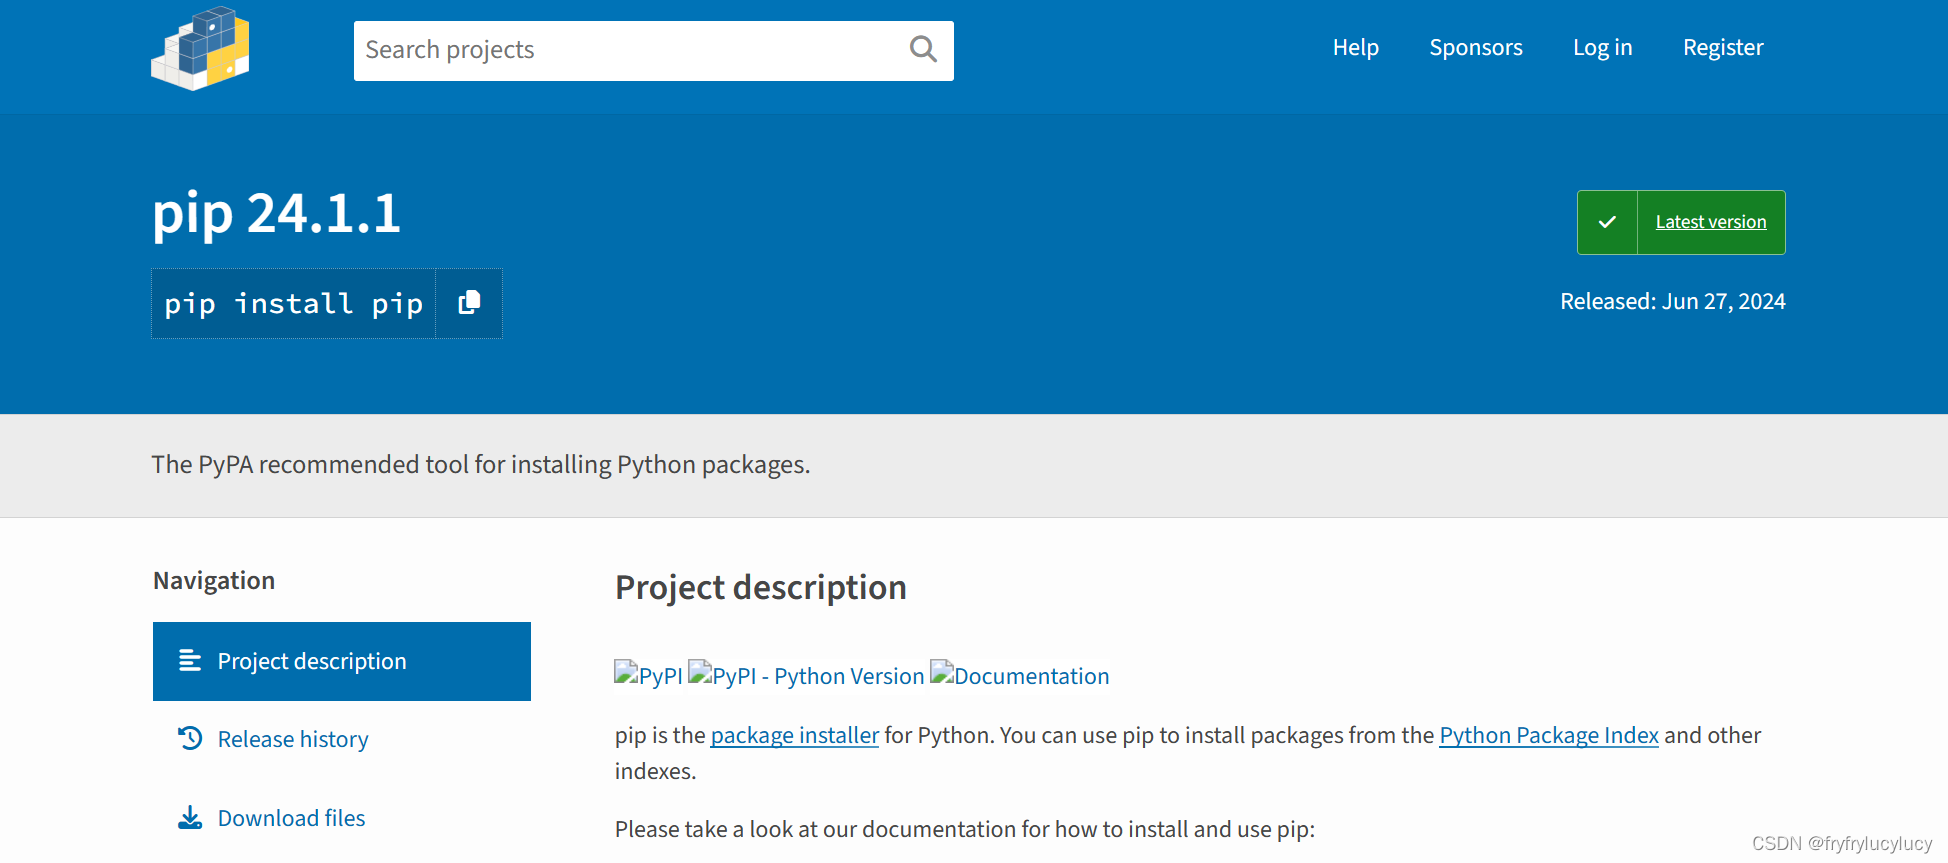Viewport: 1948px width, 863px height.
Task: Click the broken PyPI badge image
Action: pyautogui.click(x=648, y=675)
